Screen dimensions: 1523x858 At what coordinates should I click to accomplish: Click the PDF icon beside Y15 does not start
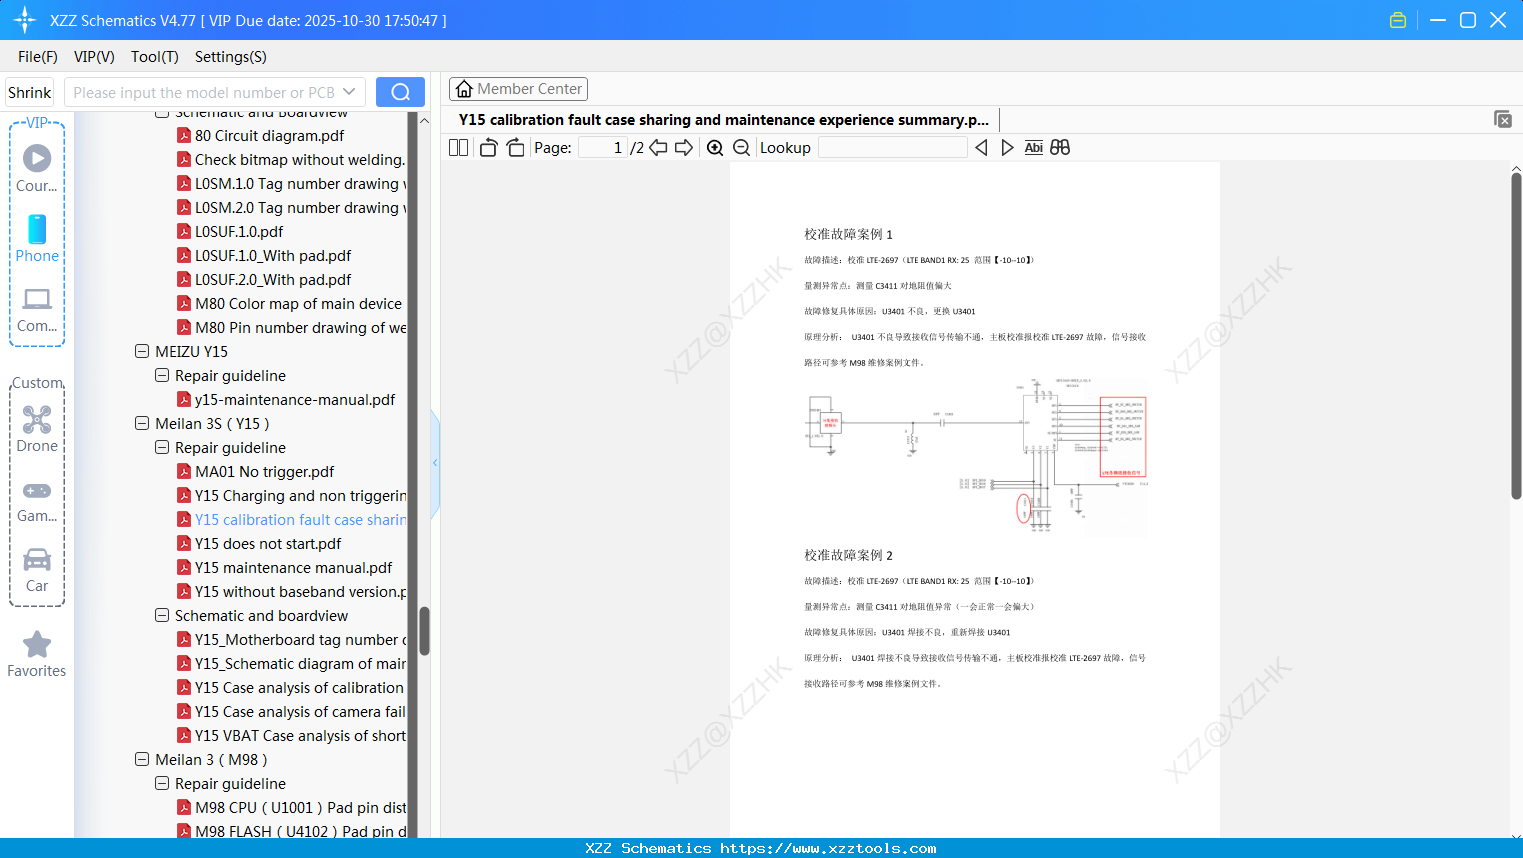tap(184, 543)
